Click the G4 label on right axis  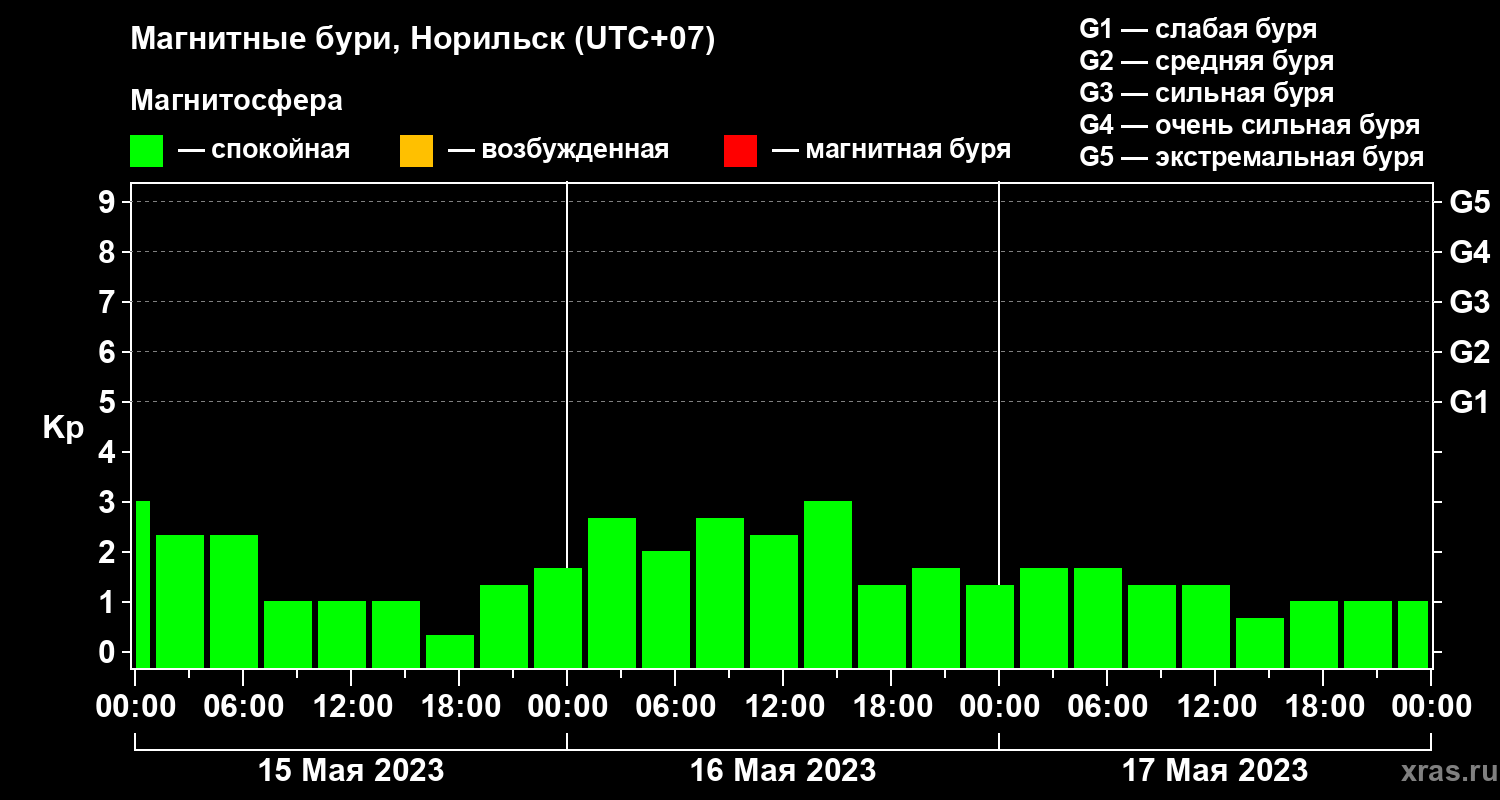(x=1469, y=252)
